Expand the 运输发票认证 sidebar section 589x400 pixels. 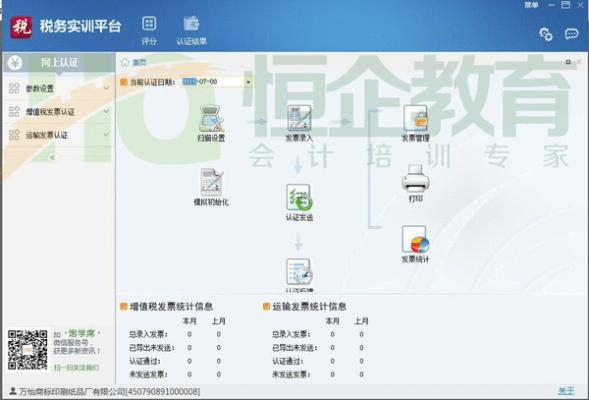(58, 135)
